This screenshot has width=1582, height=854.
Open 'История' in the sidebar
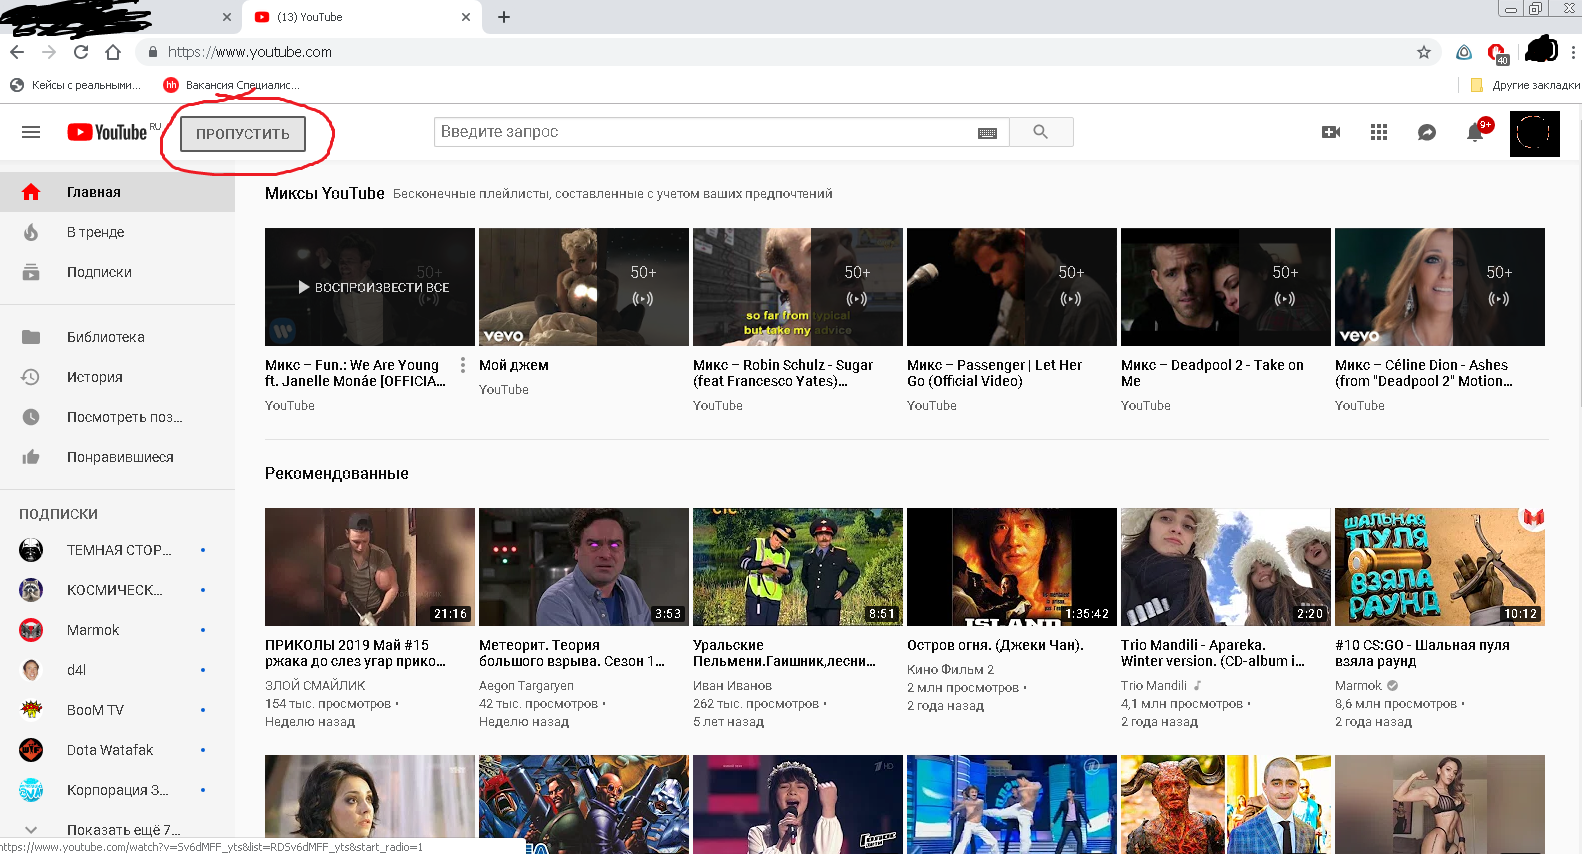tap(95, 377)
